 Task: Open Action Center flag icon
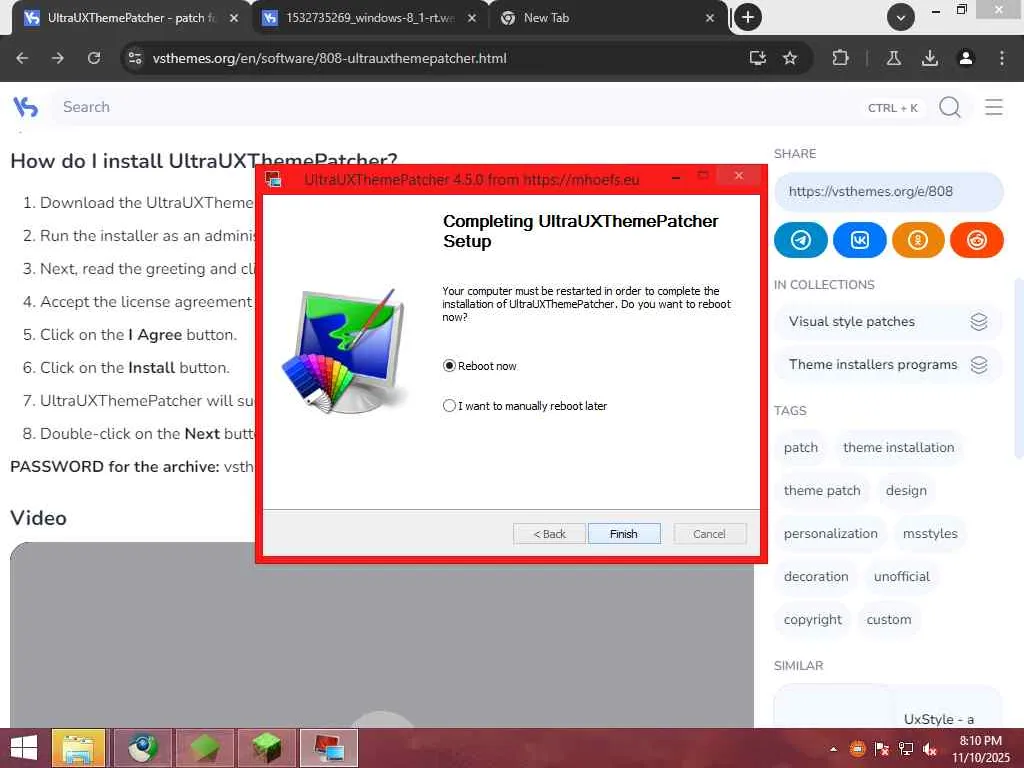point(882,749)
